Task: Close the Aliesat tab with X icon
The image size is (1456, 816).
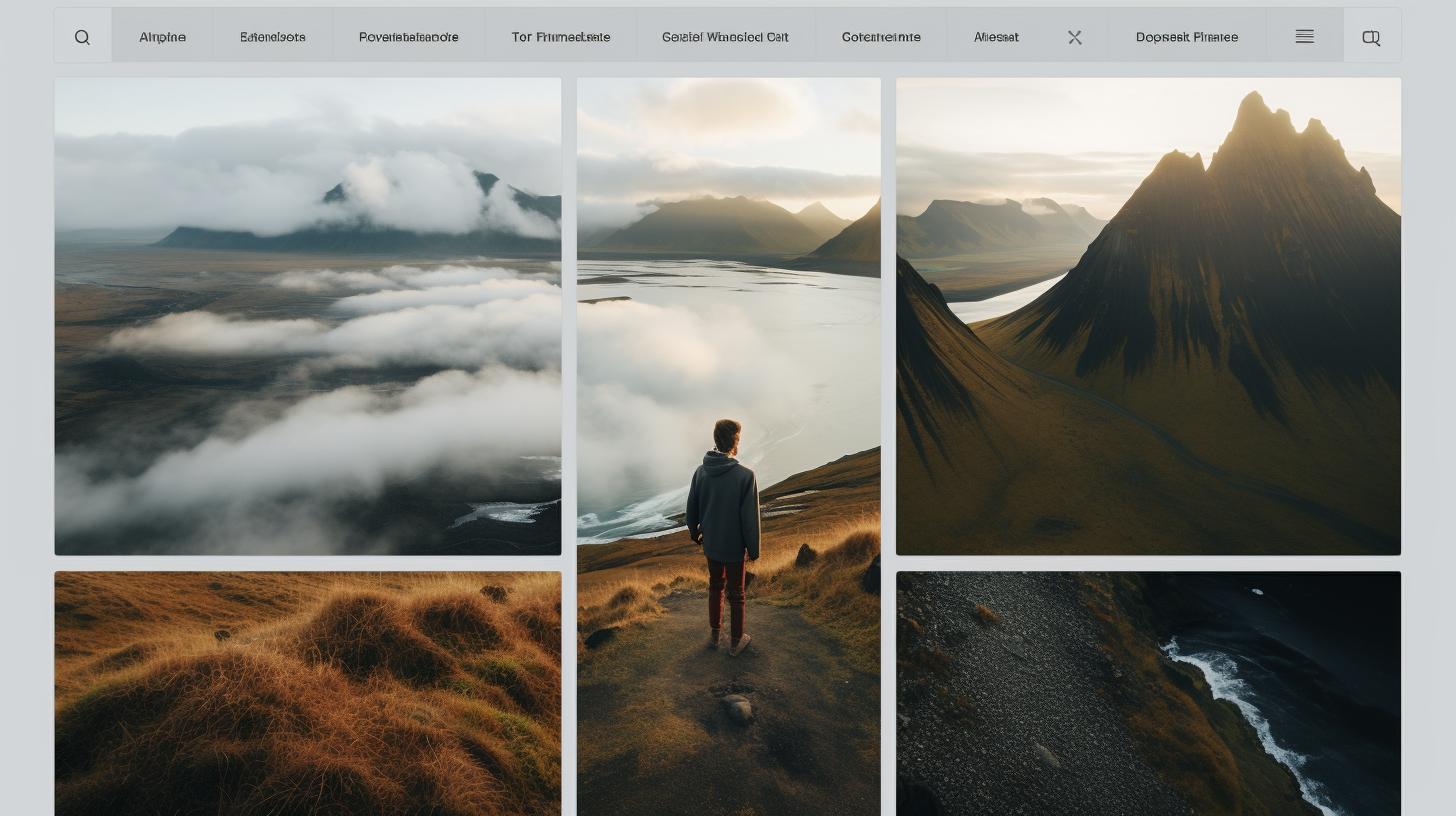Action: click(x=1075, y=37)
